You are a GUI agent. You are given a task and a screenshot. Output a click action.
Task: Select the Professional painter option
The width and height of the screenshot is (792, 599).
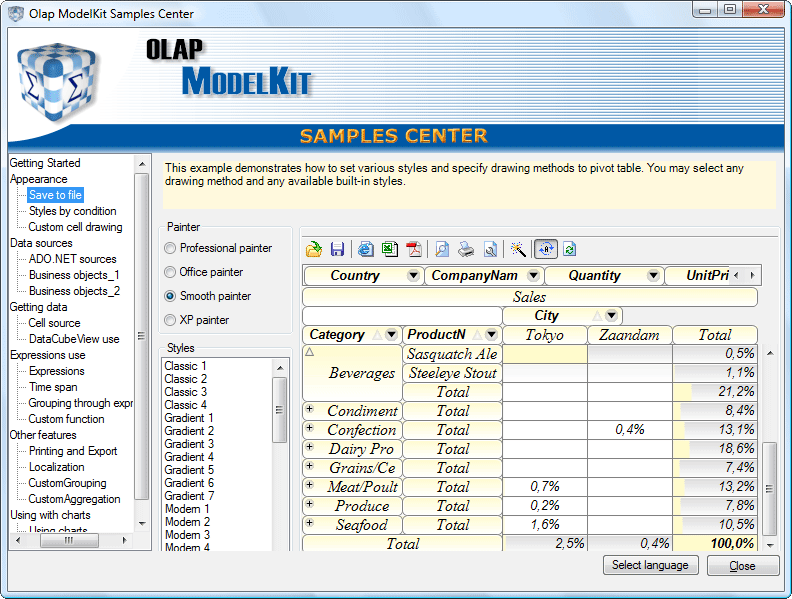170,248
